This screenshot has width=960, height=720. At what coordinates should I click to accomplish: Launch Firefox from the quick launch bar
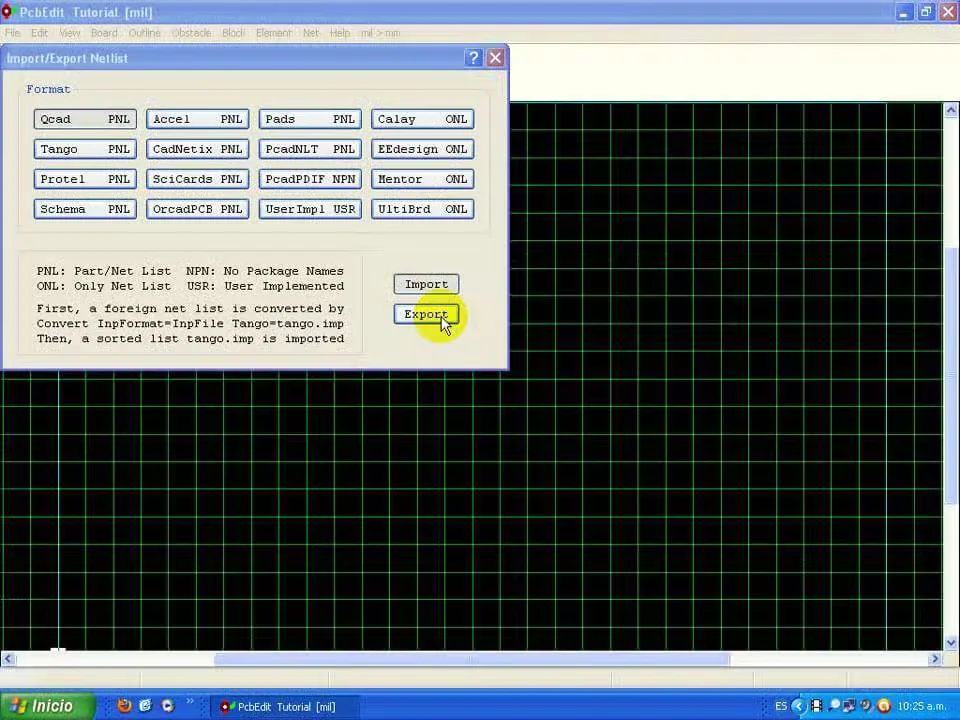pyautogui.click(x=124, y=706)
